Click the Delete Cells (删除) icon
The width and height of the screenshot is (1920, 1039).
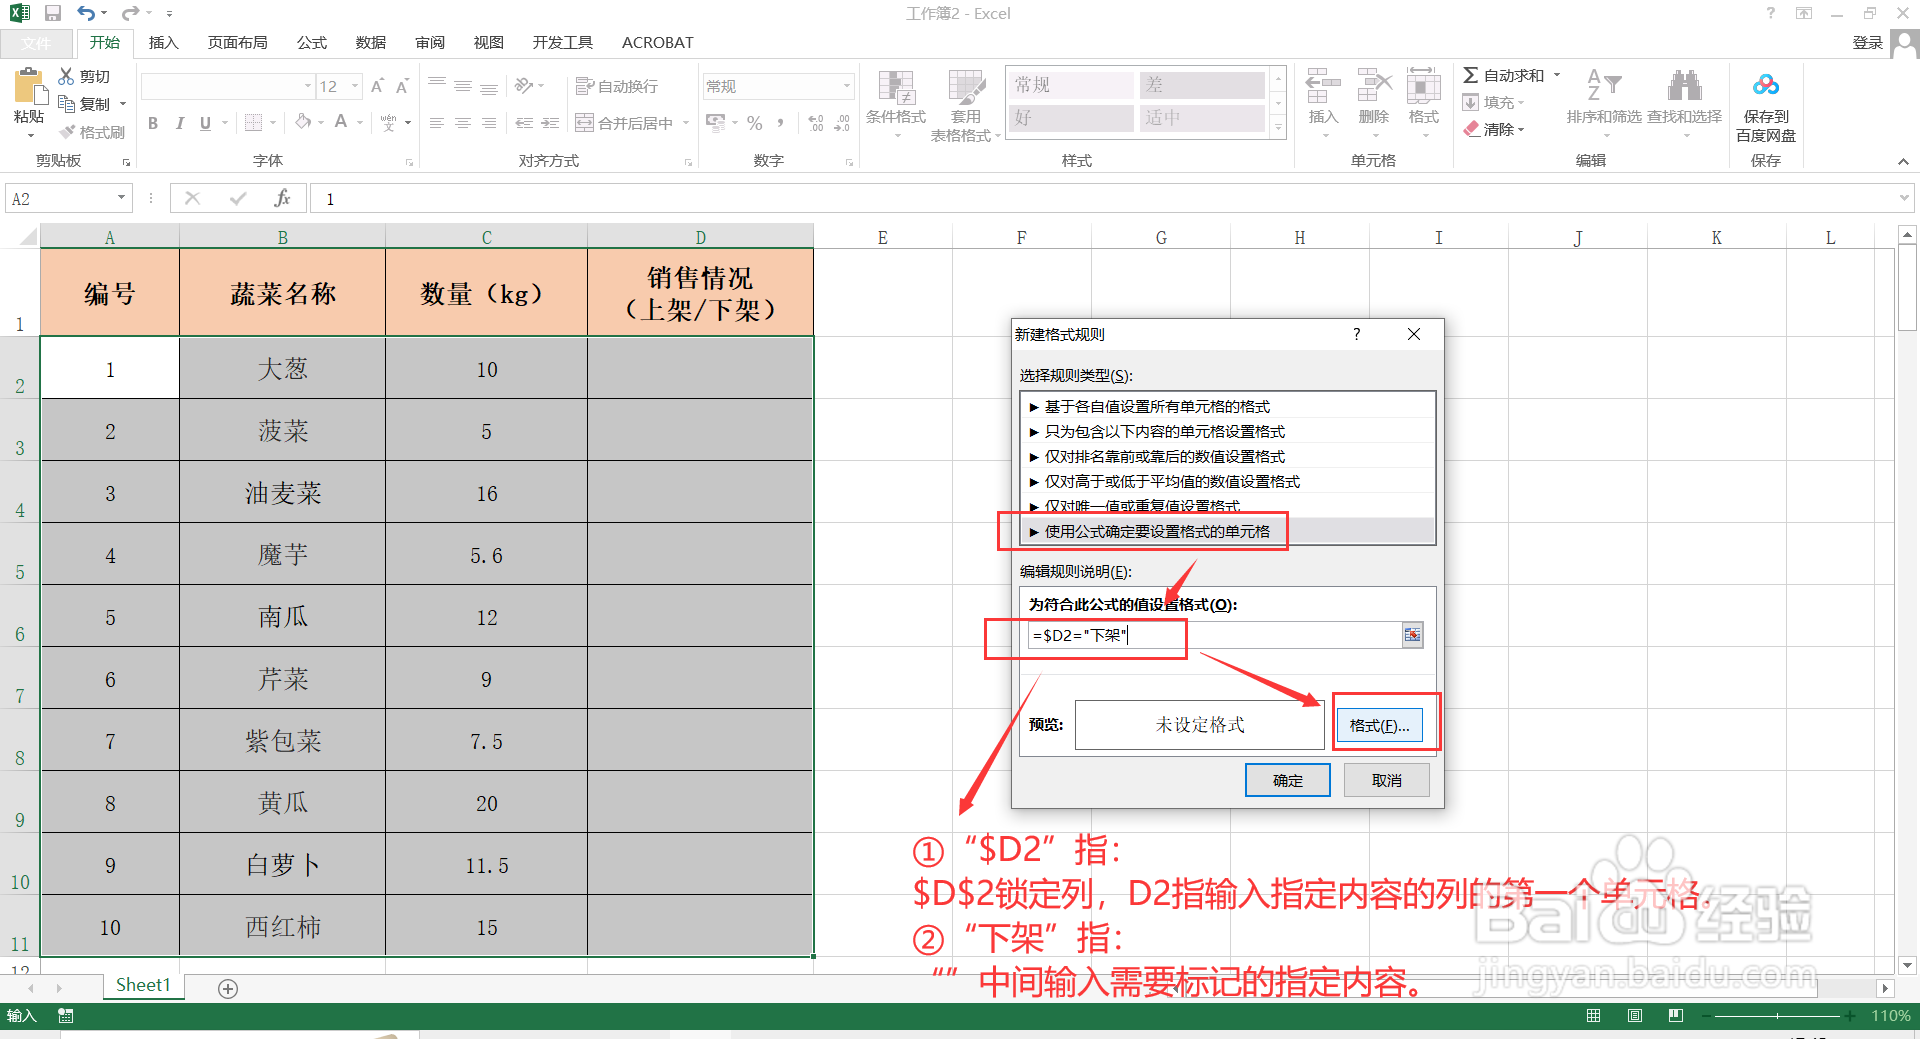tap(1373, 100)
